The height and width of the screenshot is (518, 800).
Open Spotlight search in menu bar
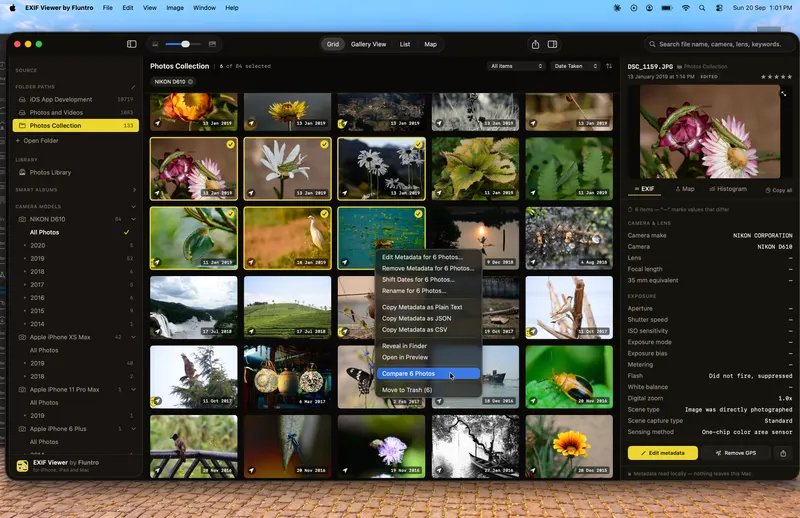click(x=703, y=8)
